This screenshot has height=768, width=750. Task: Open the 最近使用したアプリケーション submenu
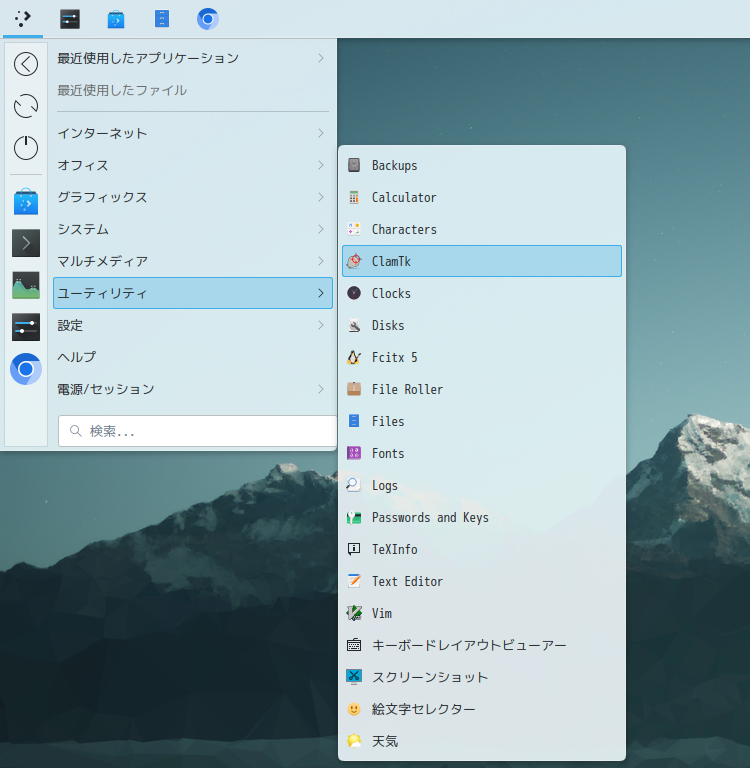[x=192, y=58]
